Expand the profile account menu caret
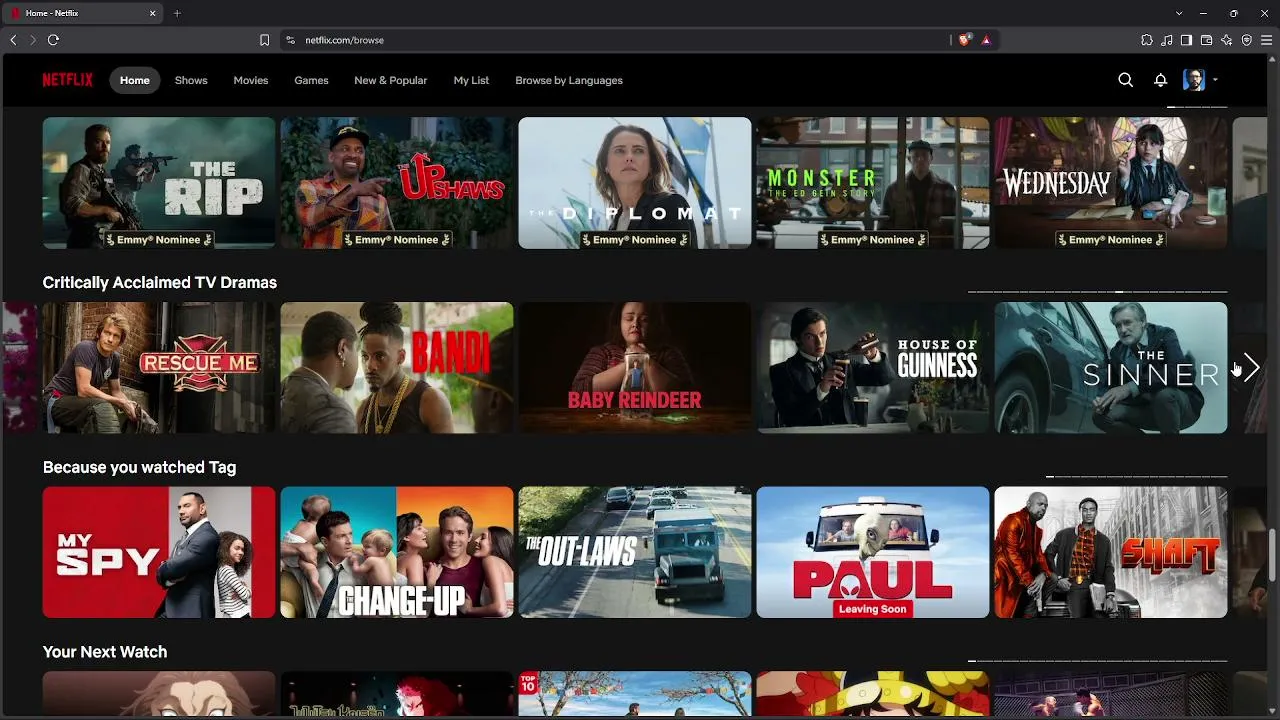This screenshot has height=720, width=1280. tap(1215, 80)
